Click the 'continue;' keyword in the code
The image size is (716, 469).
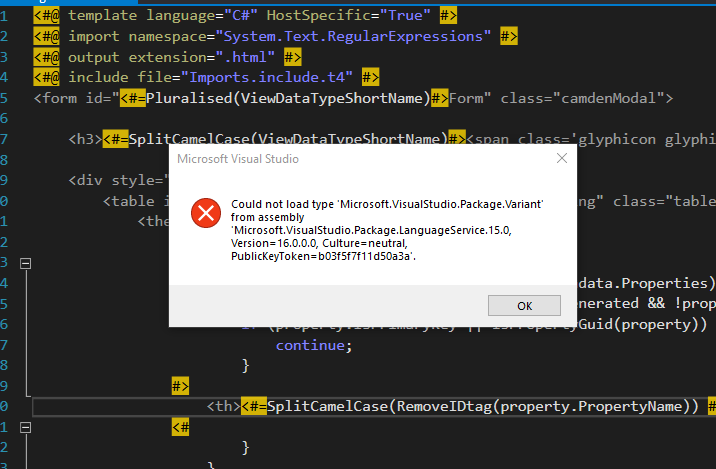click(315, 344)
